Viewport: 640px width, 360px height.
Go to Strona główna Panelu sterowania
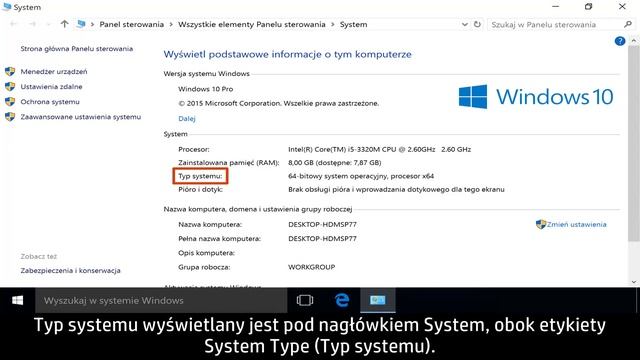coord(77,49)
